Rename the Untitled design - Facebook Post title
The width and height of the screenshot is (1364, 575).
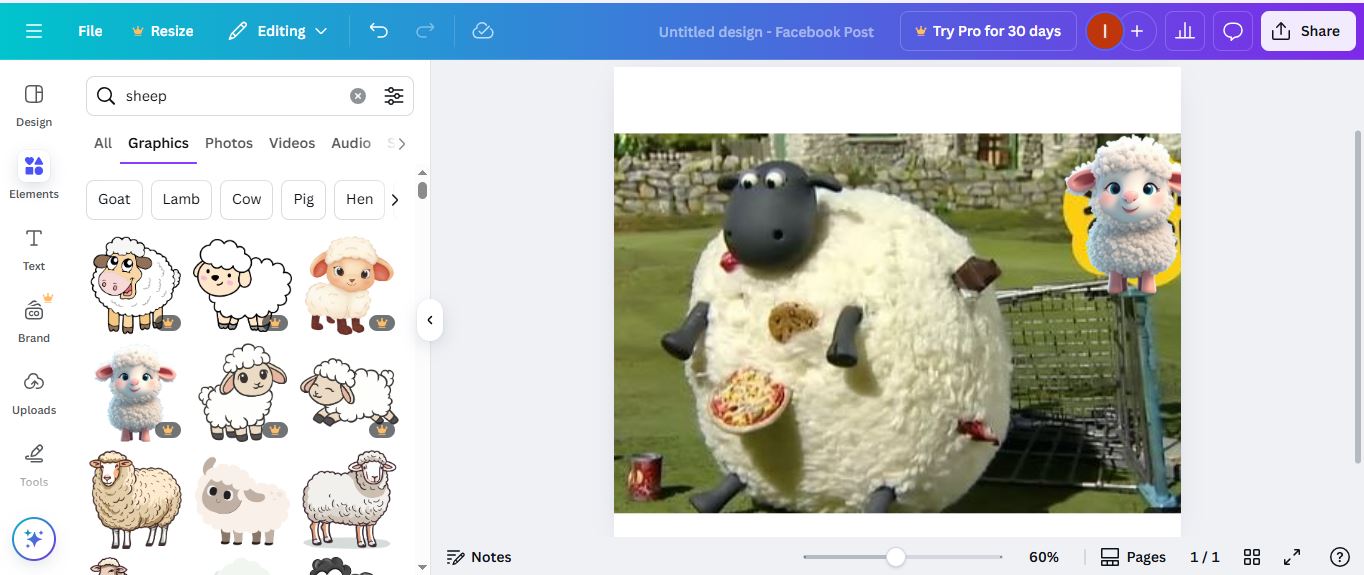click(766, 31)
